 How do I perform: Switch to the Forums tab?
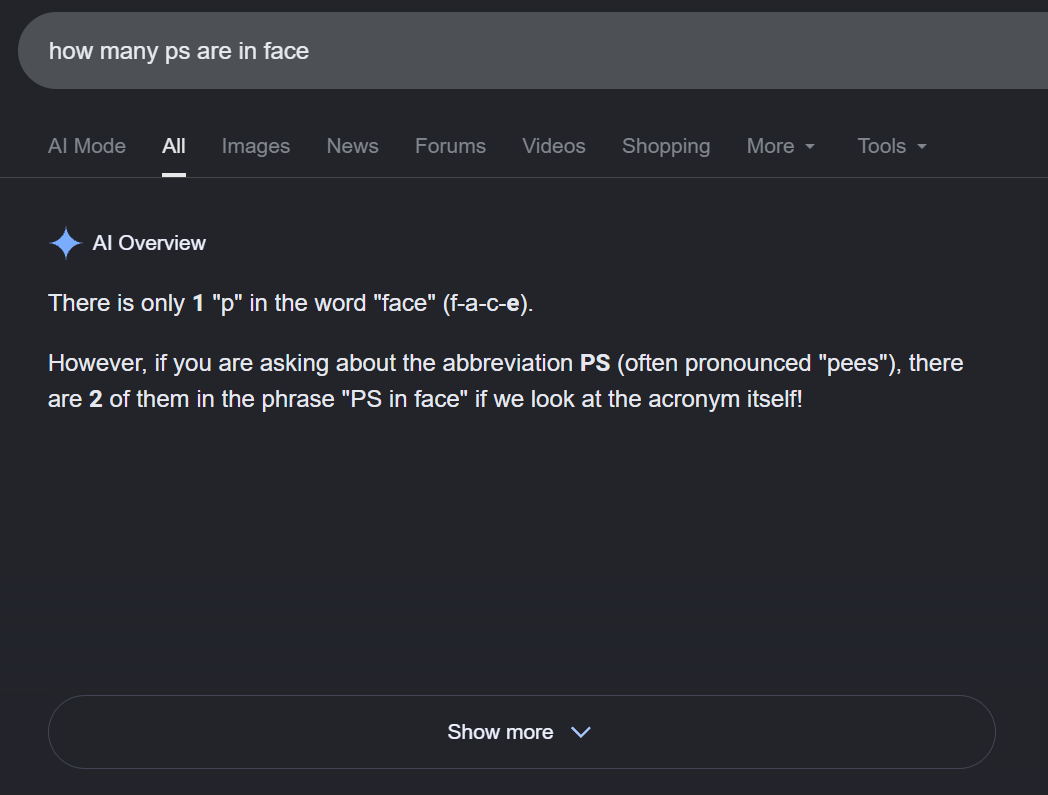[450, 146]
